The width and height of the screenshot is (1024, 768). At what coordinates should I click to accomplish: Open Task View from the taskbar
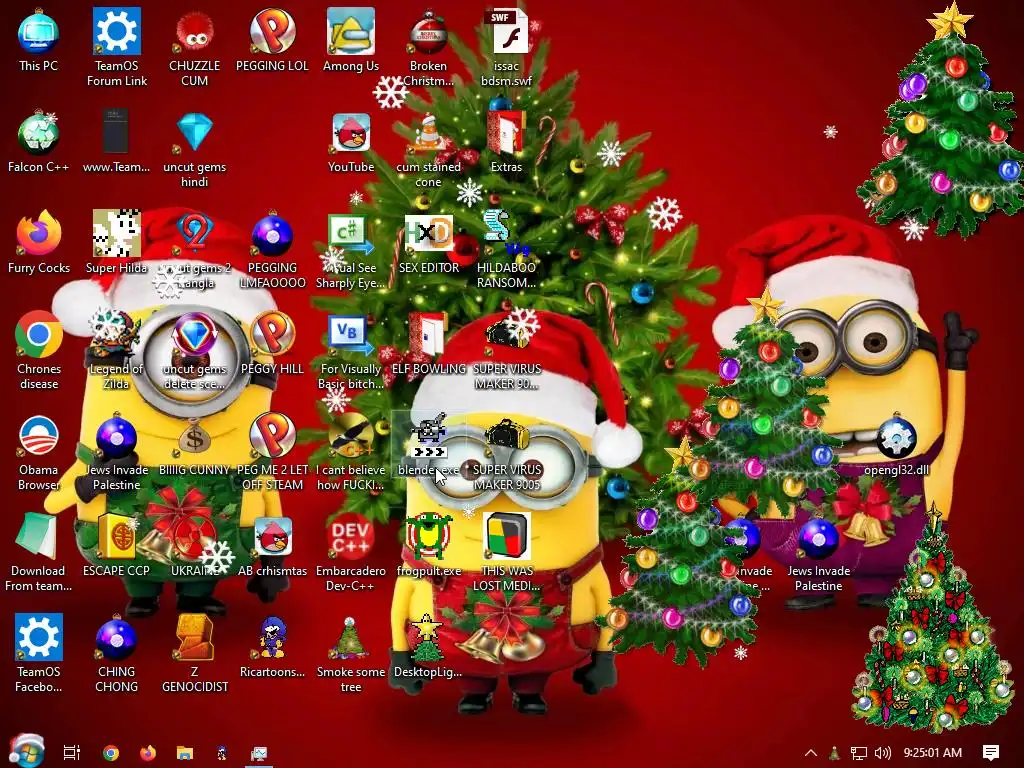72,752
